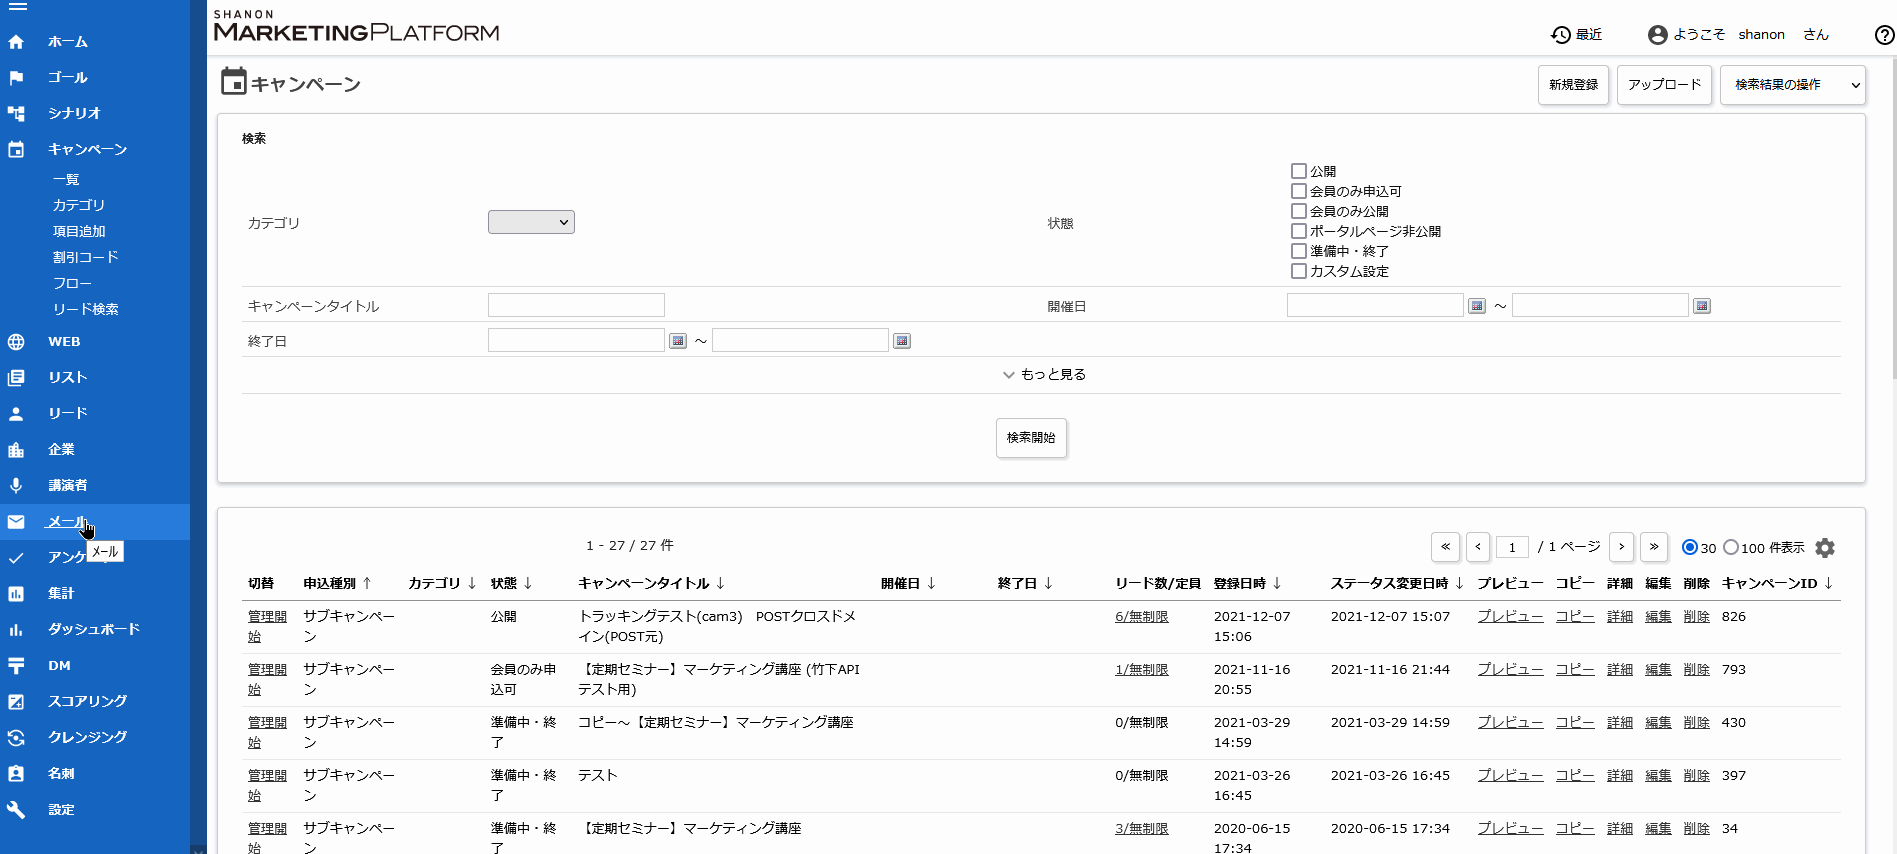Open the 一覧 submenu item

[66, 180]
